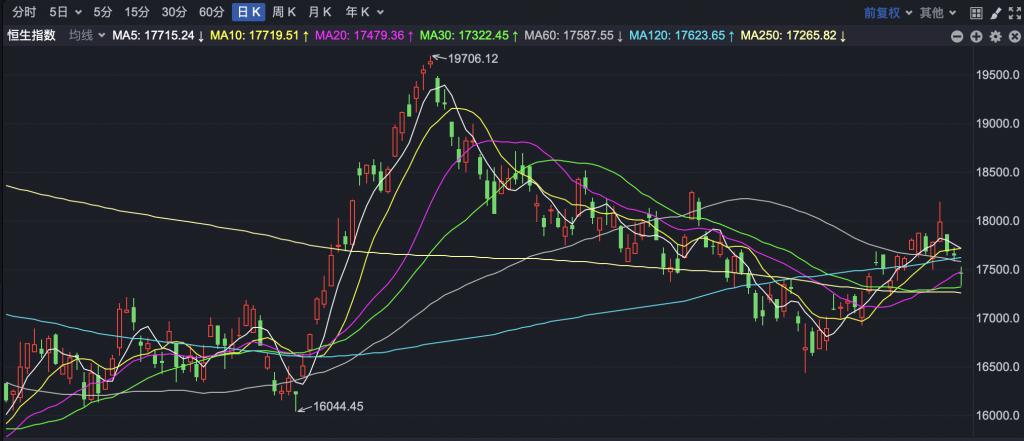Switch to 分时 intraday view

[x=24, y=13]
